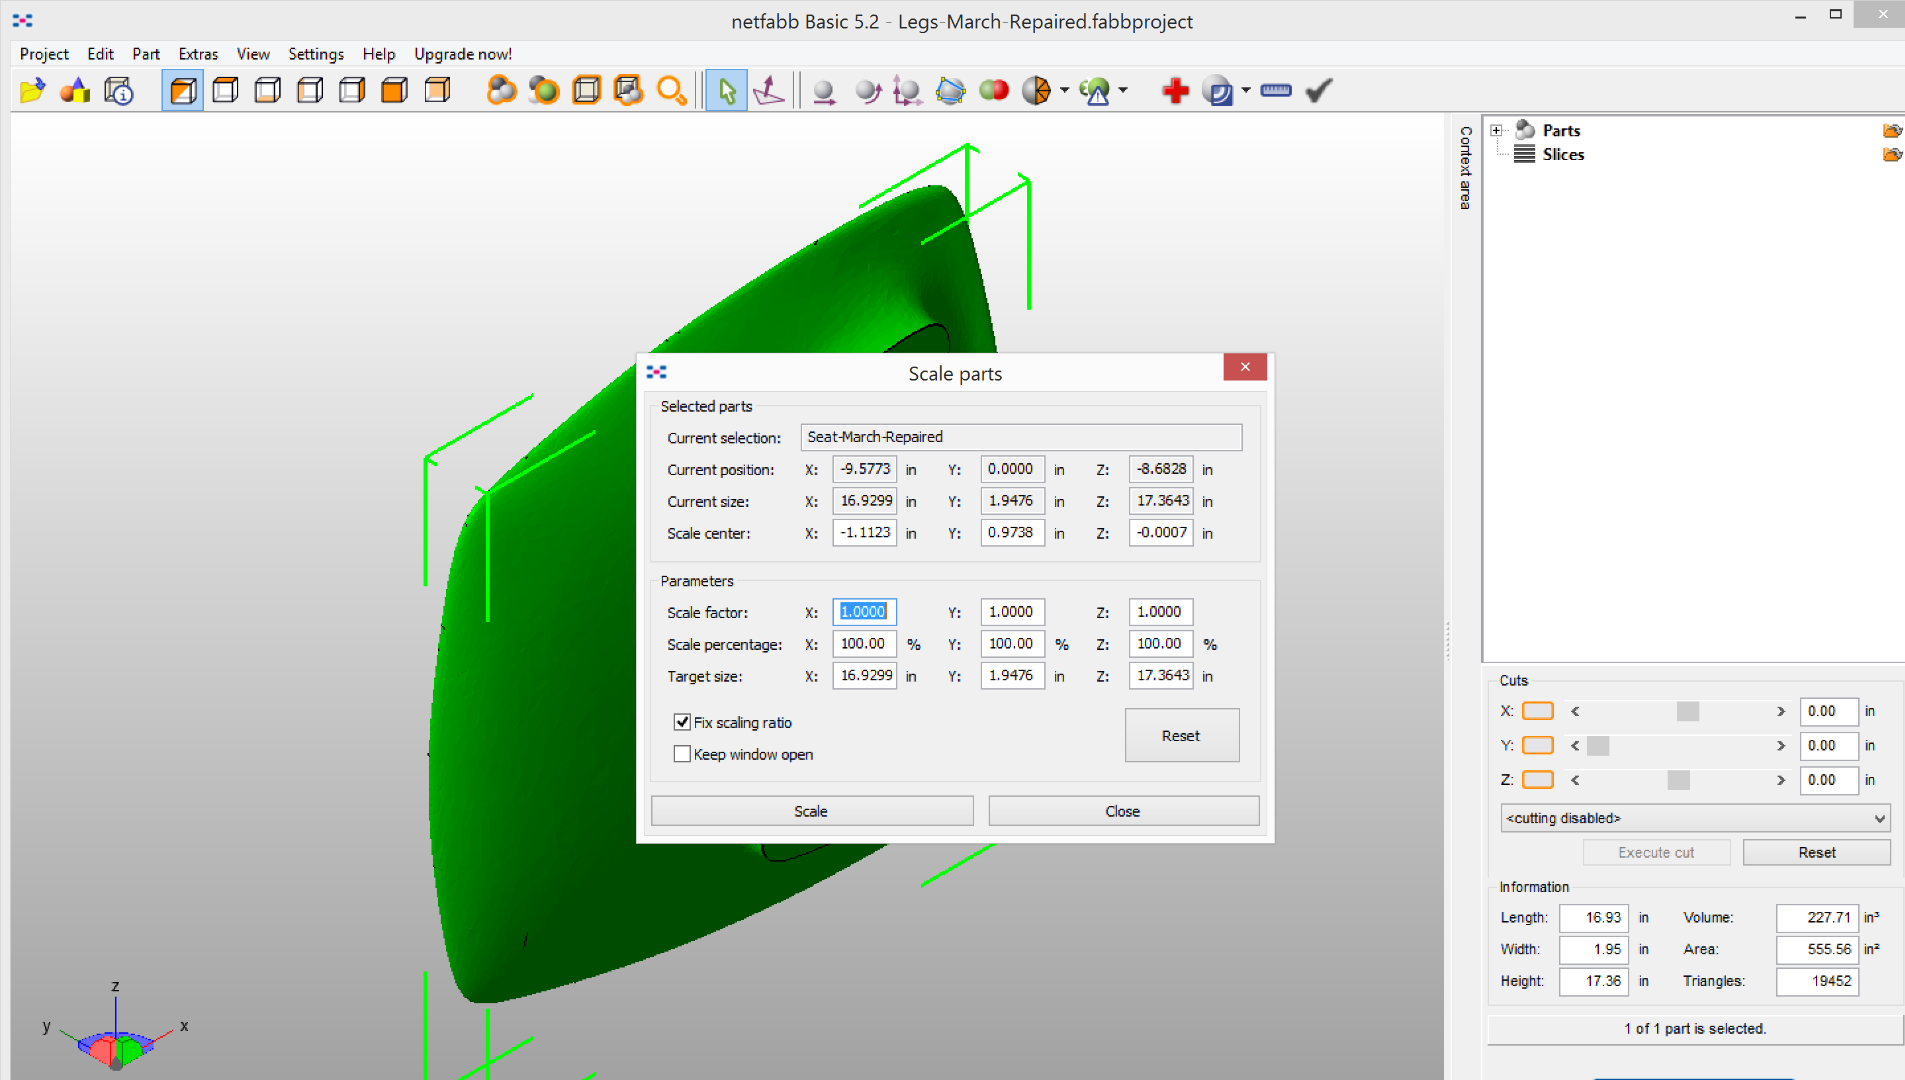The width and height of the screenshot is (1905, 1080).
Task: Click the black checkmark toolbar icon
Action: [x=1319, y=91]
